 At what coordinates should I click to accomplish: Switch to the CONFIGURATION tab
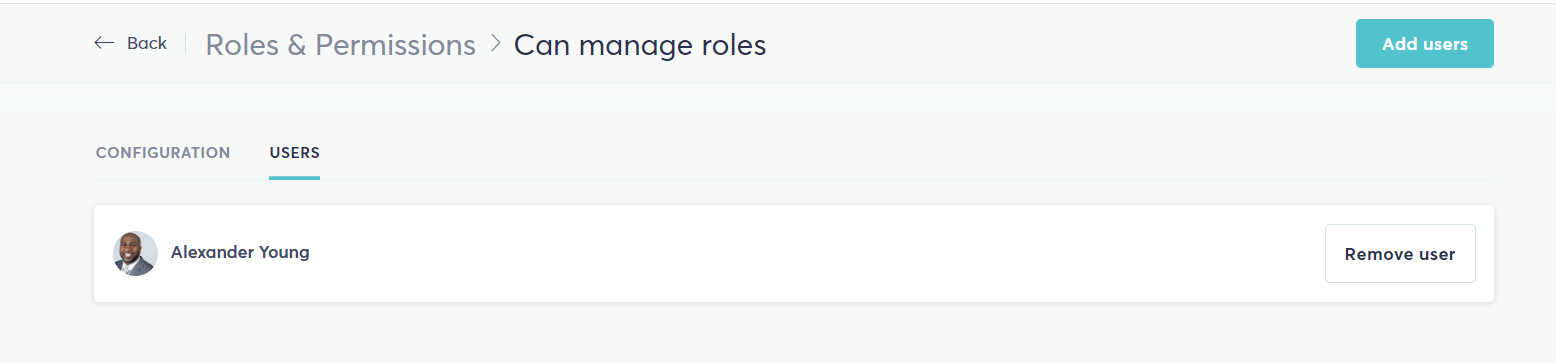coord(163,153)
